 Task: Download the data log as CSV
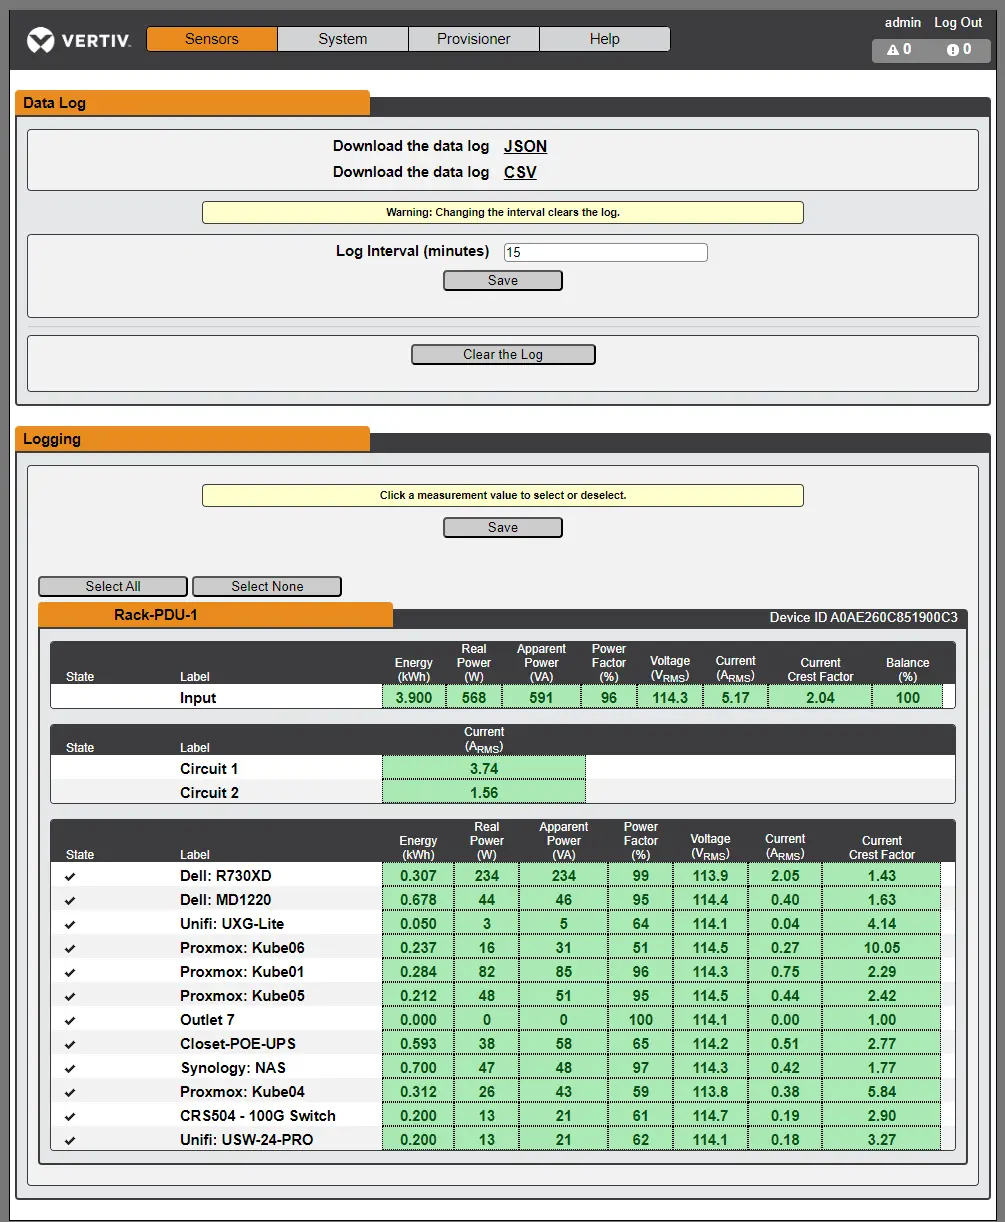click(520, 172)
